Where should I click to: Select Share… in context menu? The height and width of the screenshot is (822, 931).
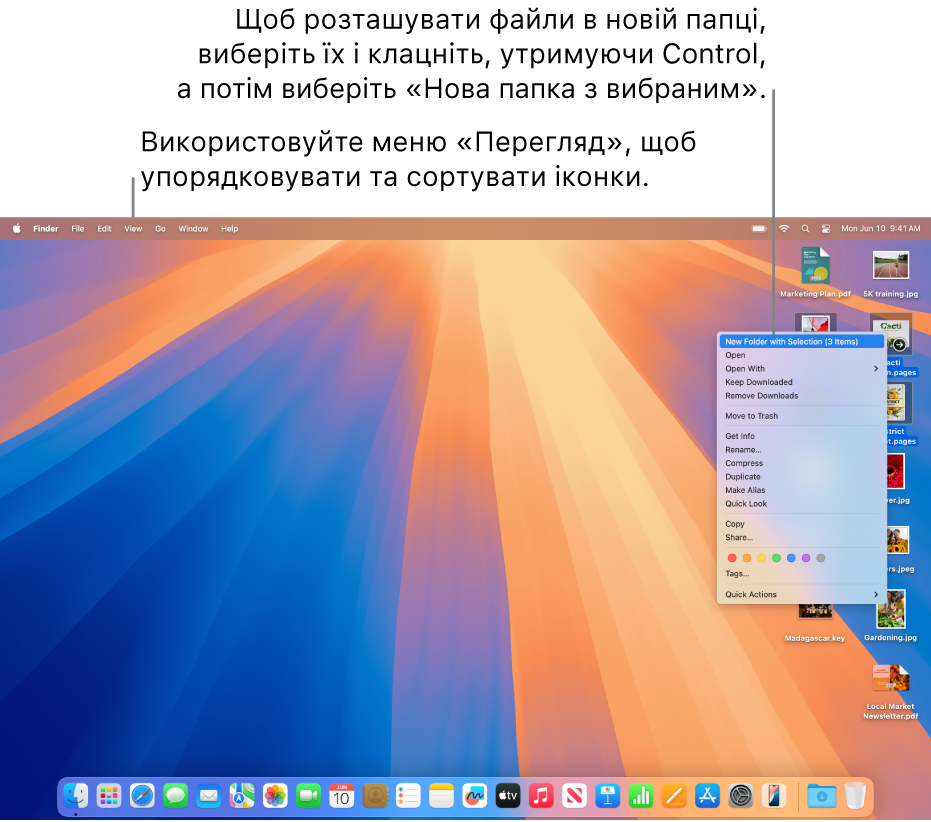click(x=801, y=538)
